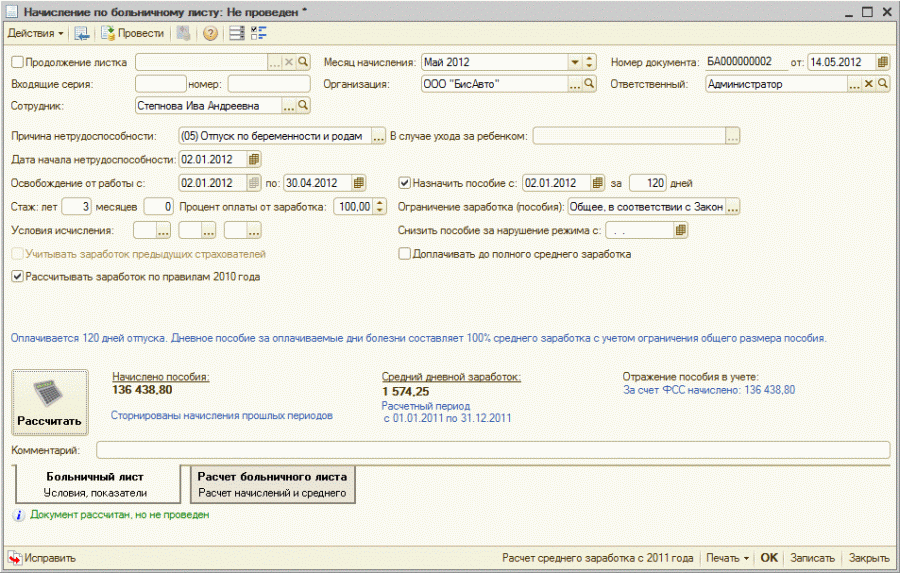
Task: Open the Печать dropdown in bottom bar
Action: (726, 558)
